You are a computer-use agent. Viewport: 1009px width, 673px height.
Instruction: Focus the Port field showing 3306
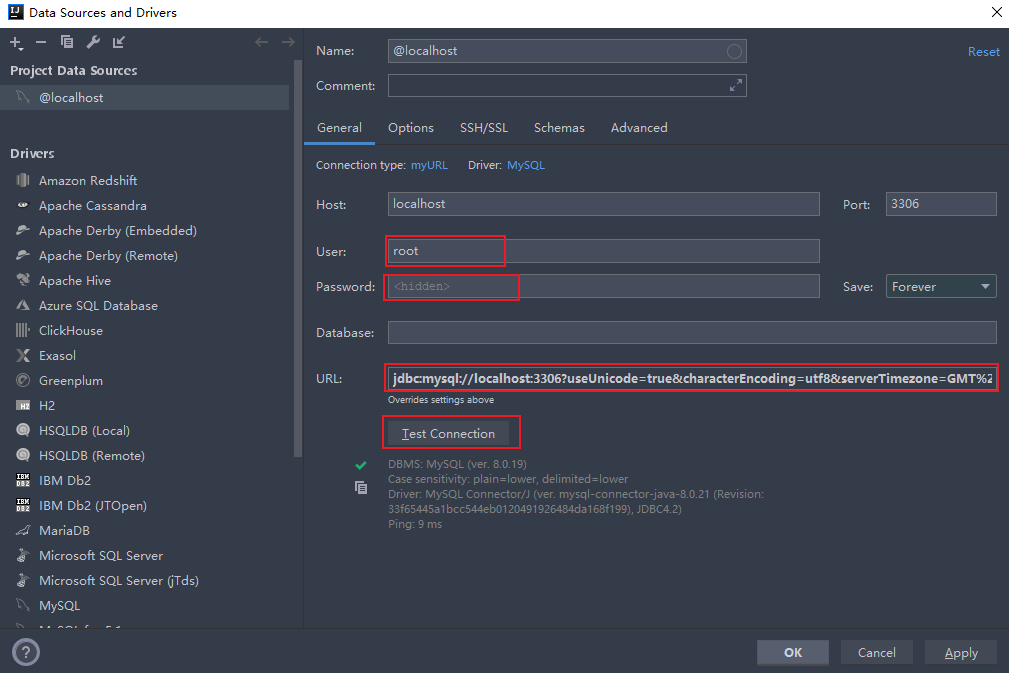(x=941, y=204)
